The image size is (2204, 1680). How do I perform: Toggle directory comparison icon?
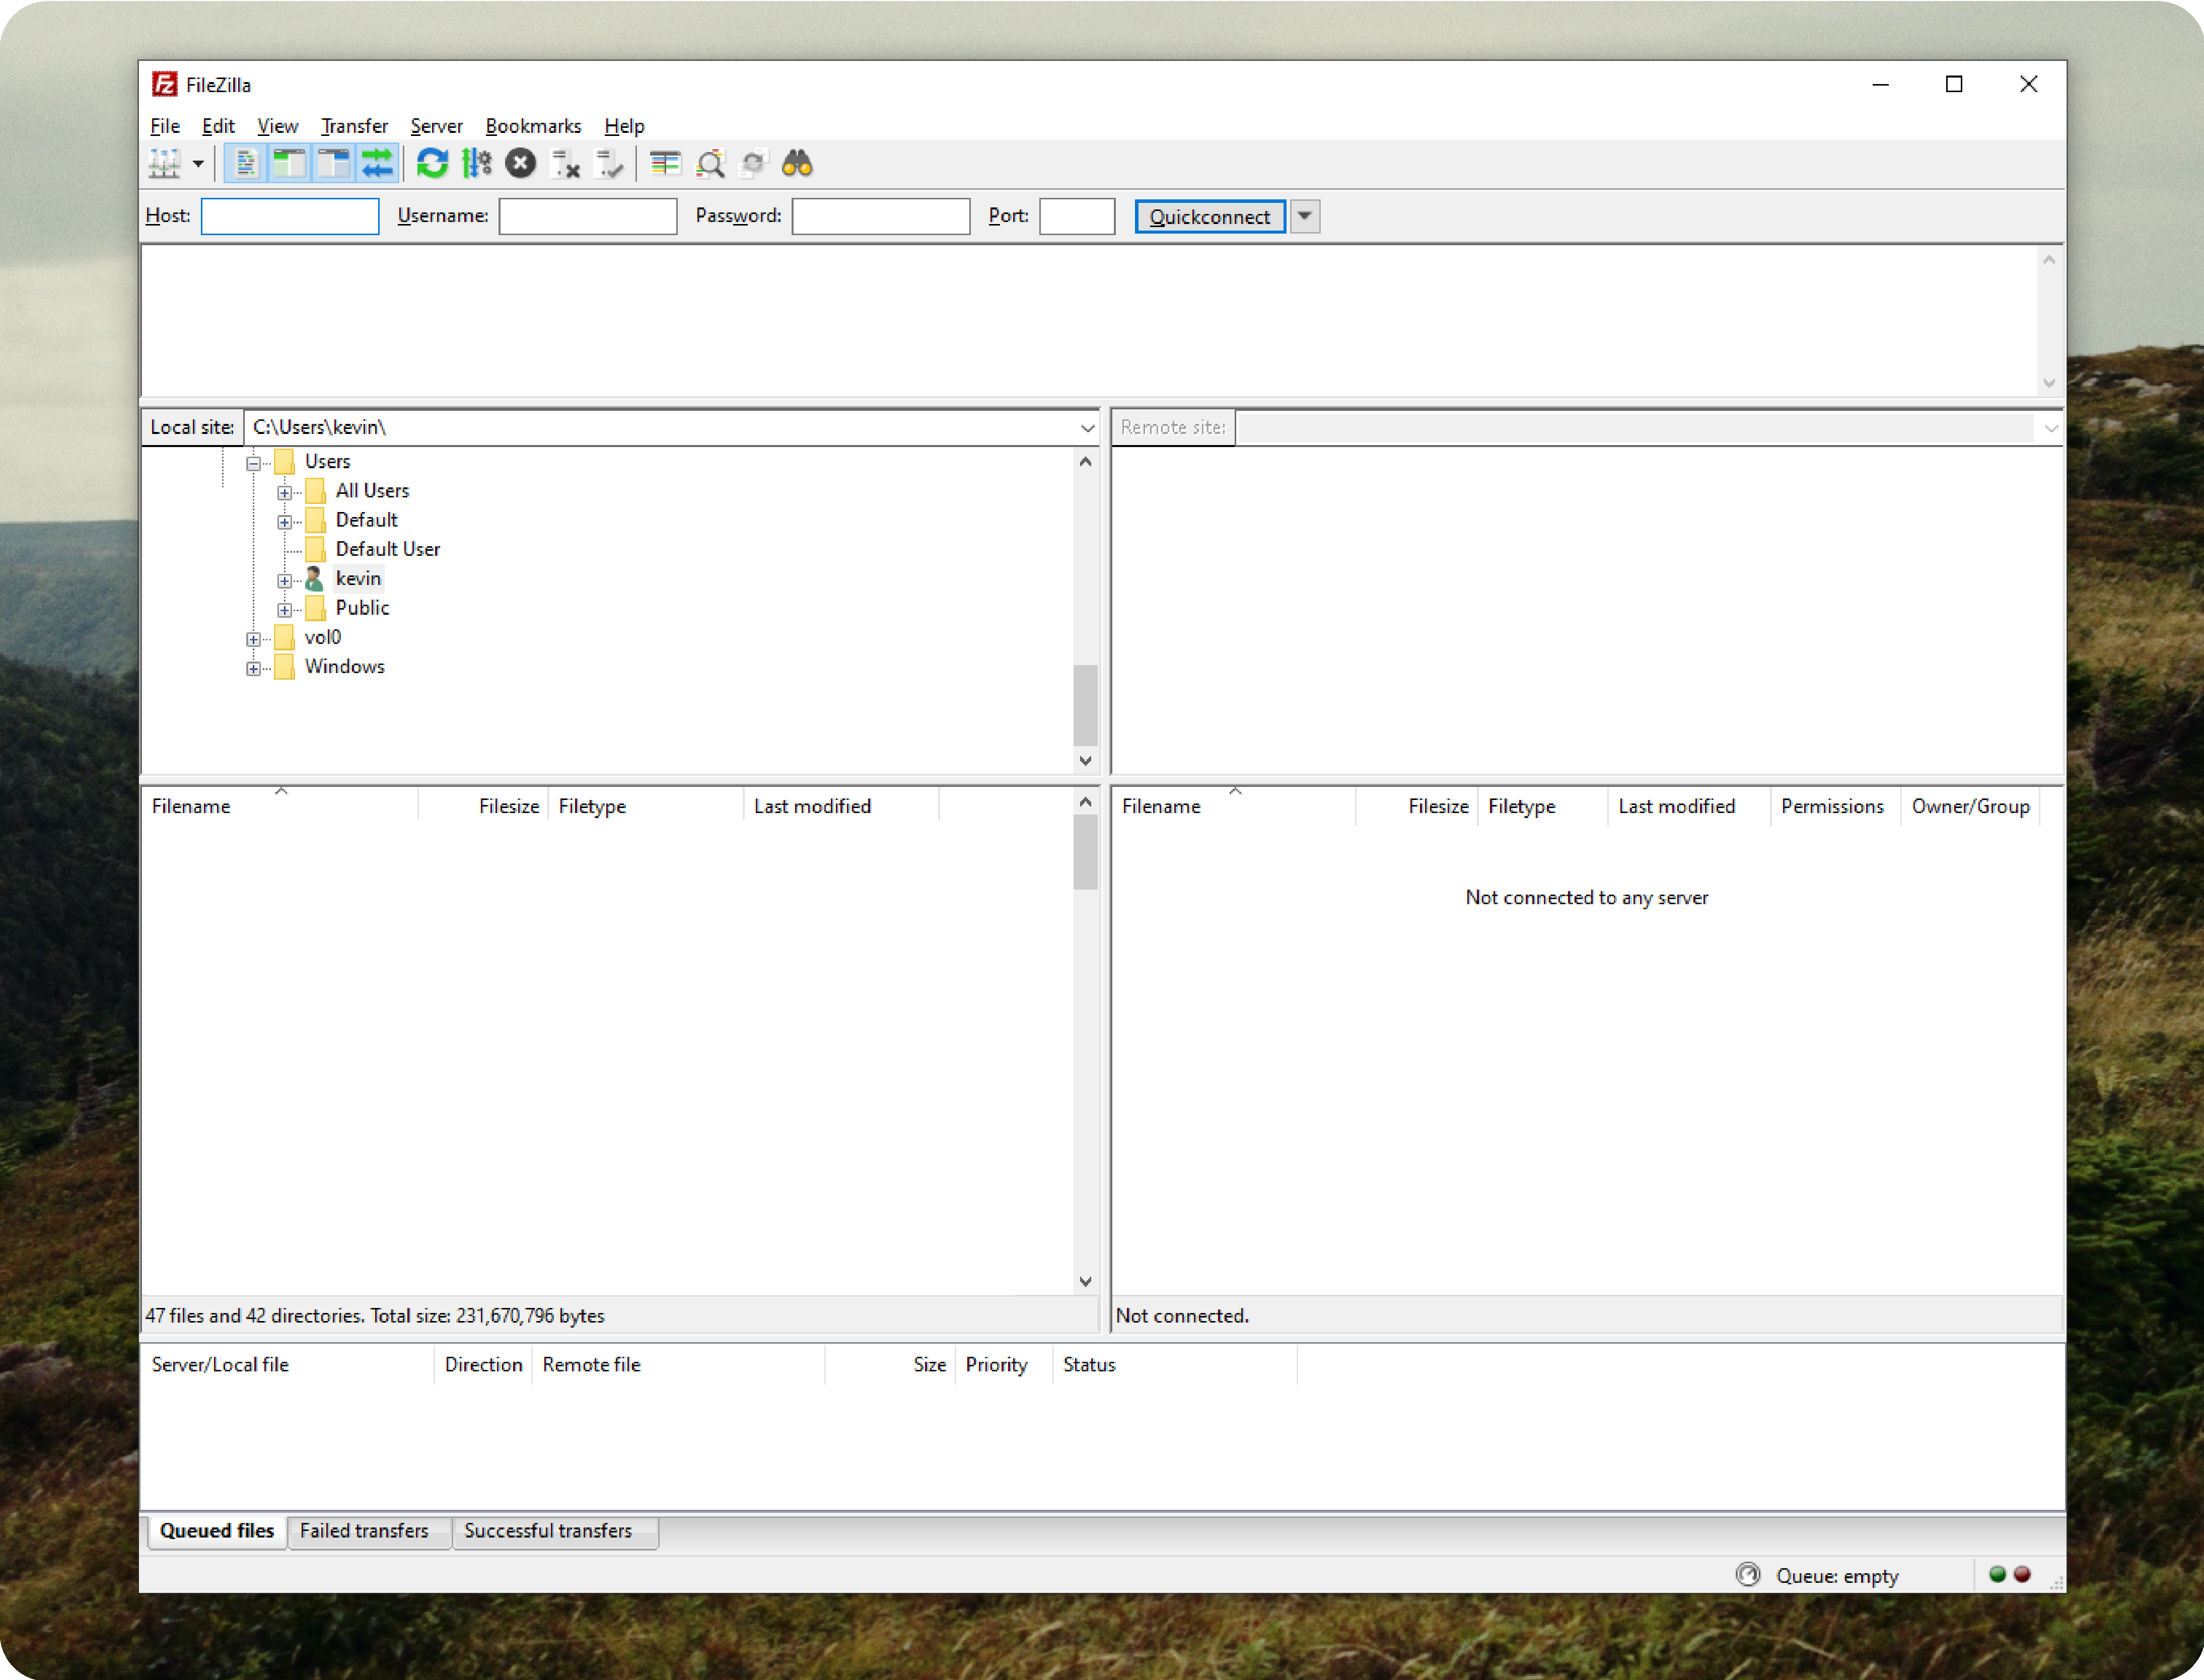[710, 163]
